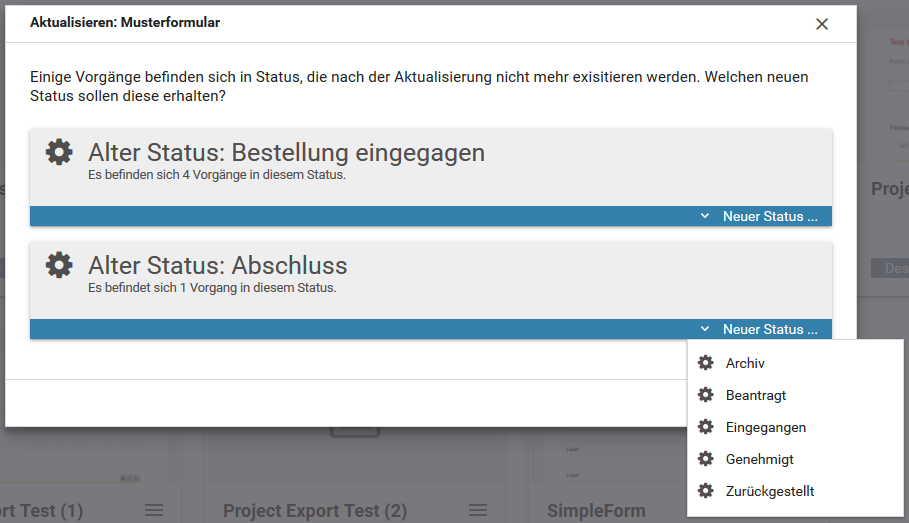Click gear icon beside "Alter Status: Abschluss"
Viewport: 909px width, 523px height.
[x=59, y=265]
